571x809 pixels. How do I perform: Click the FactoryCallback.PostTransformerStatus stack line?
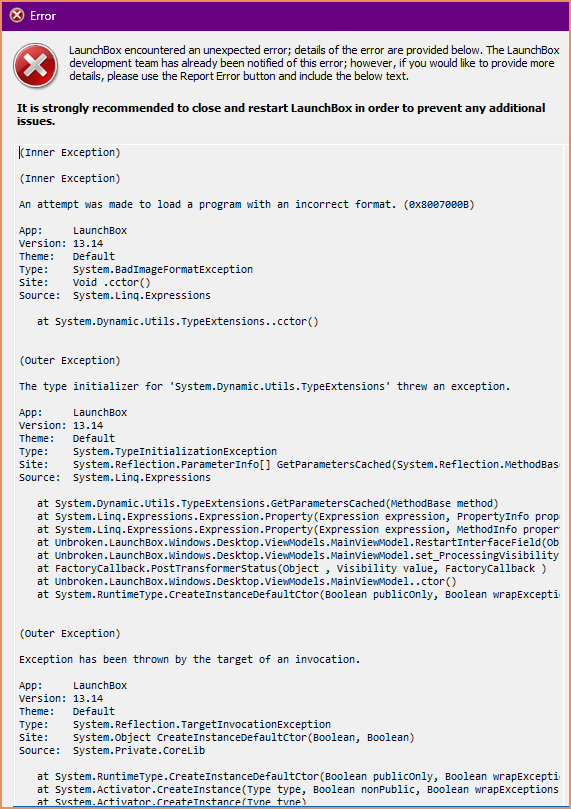click(x=292, y=569)
